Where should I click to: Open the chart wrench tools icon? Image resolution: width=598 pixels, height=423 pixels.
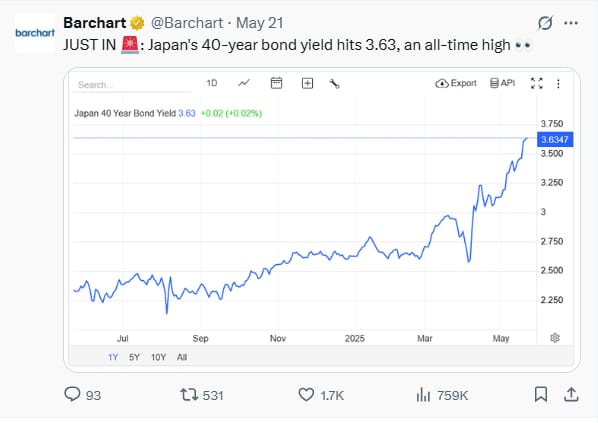pyautogui.click(x=334, y=84)
